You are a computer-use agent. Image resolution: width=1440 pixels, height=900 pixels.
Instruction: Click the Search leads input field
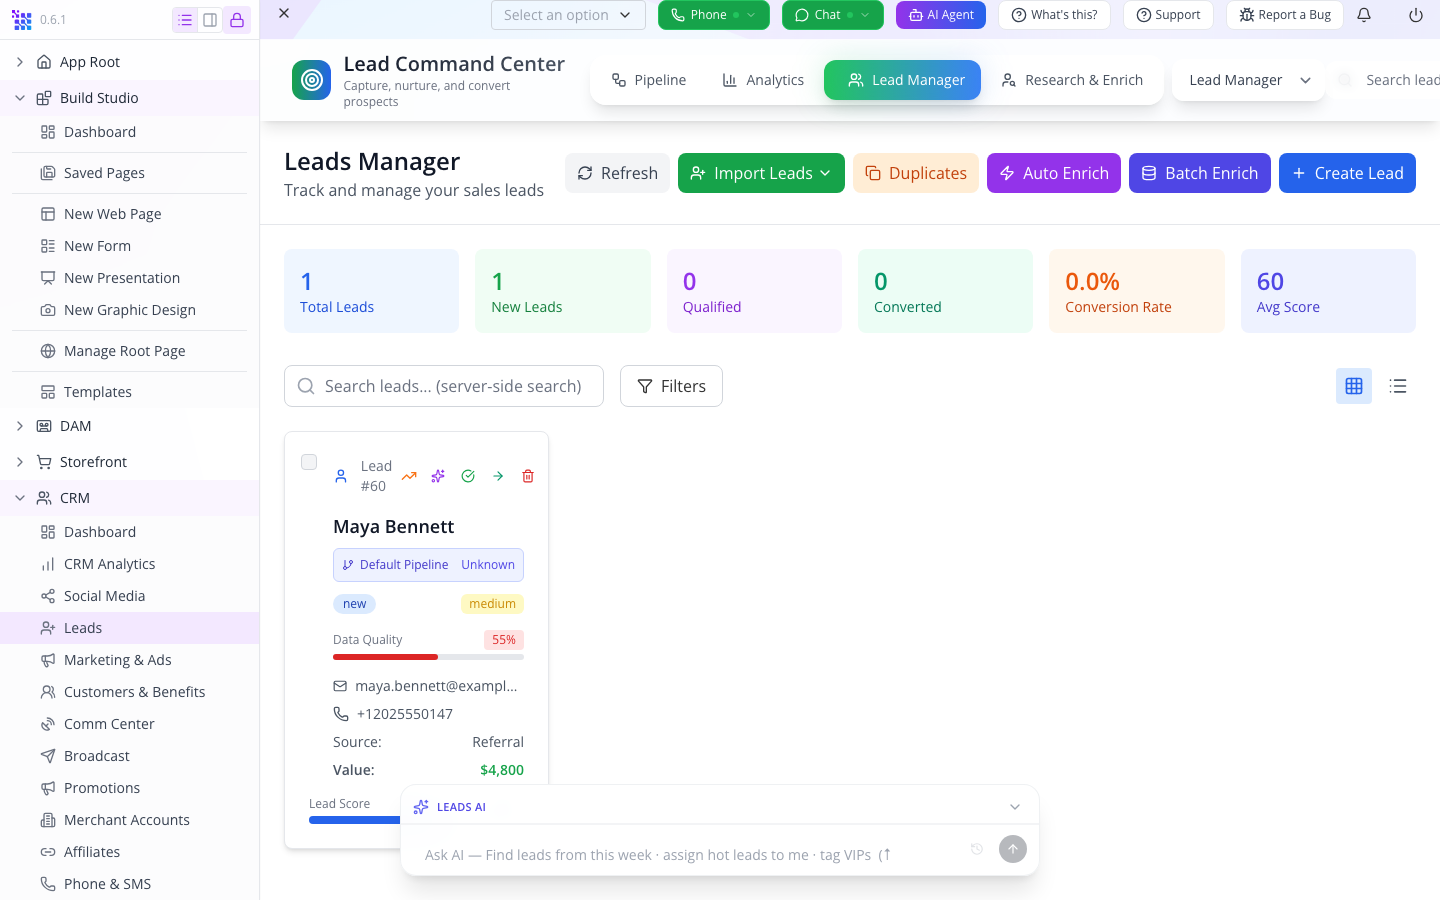click(444, 386)
